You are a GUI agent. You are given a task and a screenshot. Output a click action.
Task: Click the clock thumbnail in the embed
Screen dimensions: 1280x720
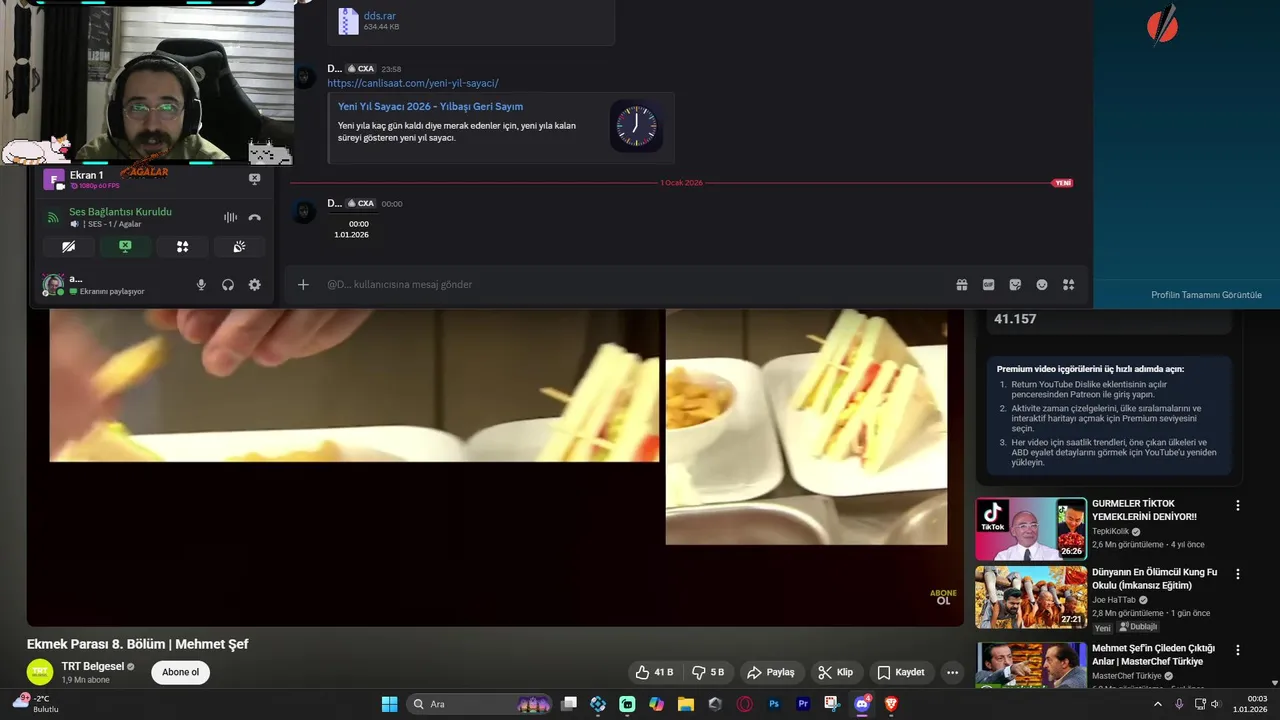(636, 126)
